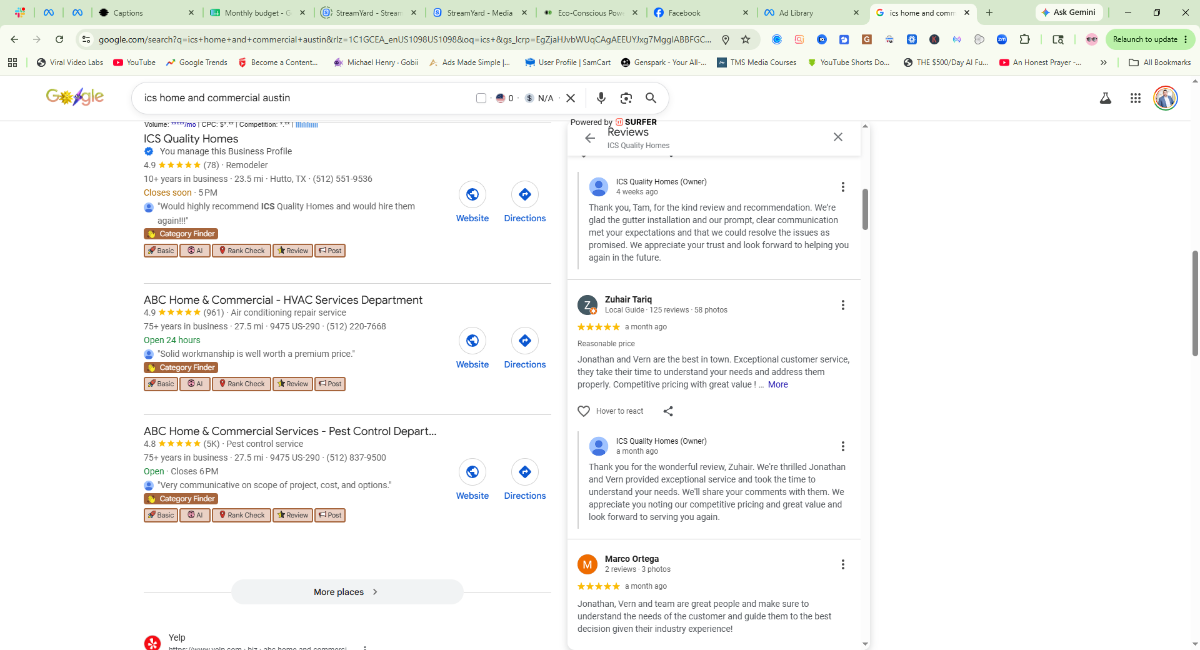Screen dimensions: 1200x650
Task: Switch to StreamYard - Media tab
Action: 480,13
